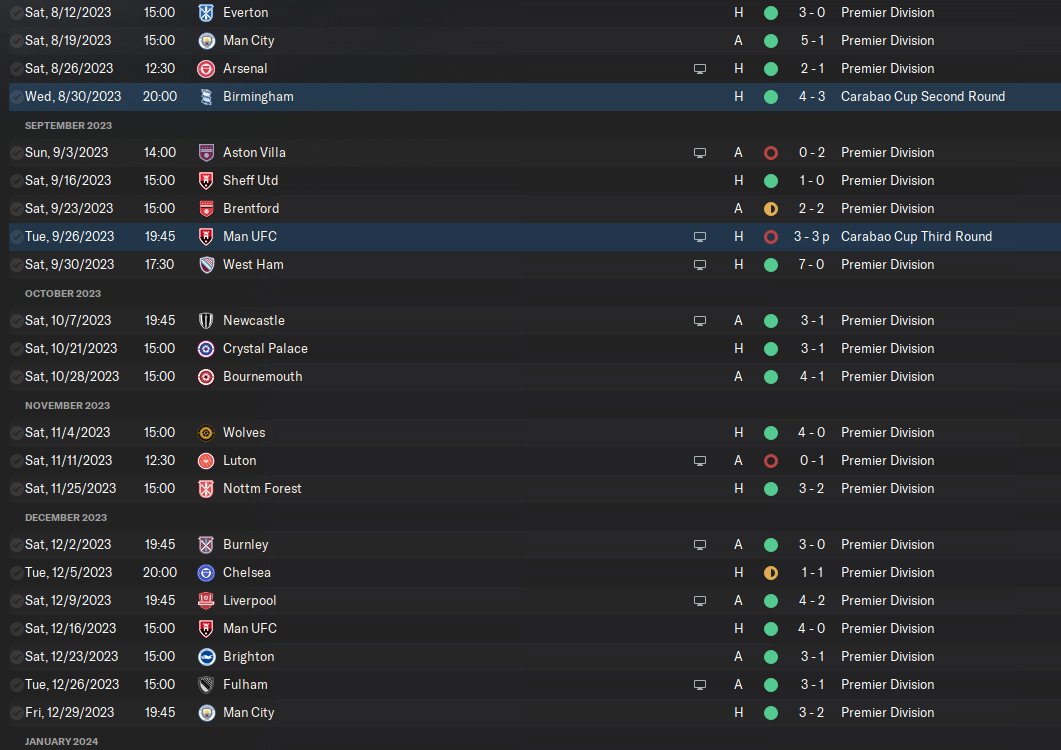Viewport: 1061px width, 750px height.
Task: Click the Arsenal club badge icon
Action: (206, 69)
